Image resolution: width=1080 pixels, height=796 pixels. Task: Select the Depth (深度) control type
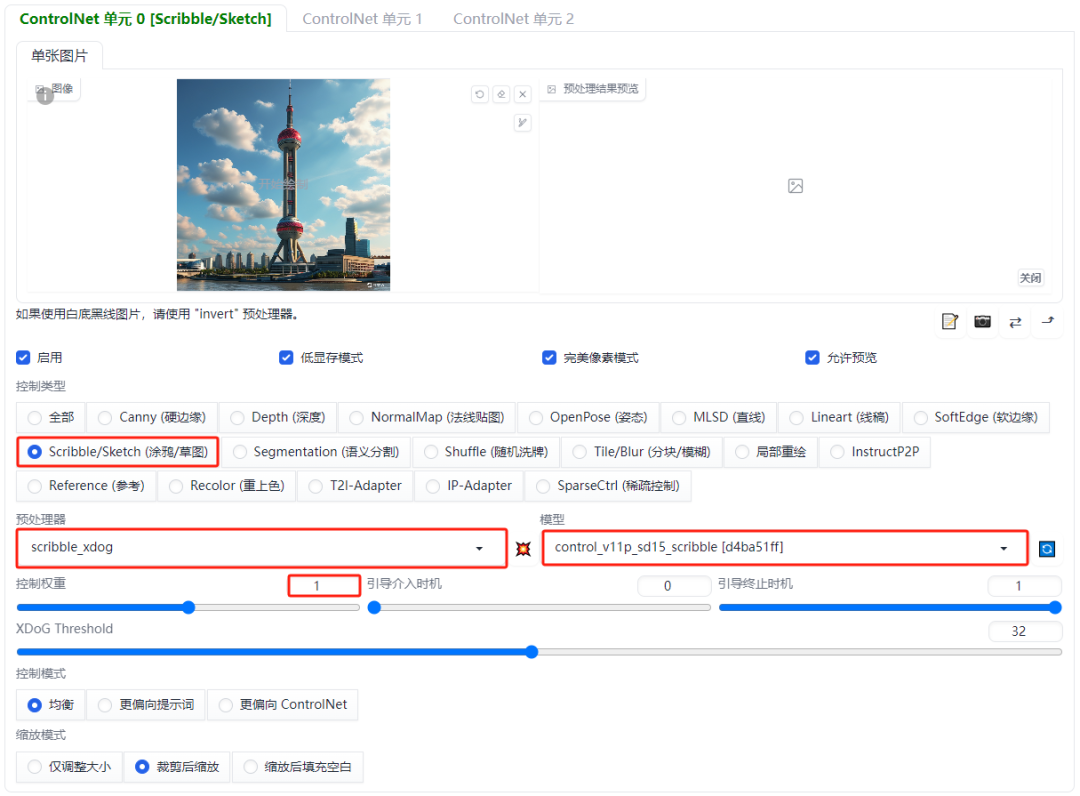(x=278, y=417)
